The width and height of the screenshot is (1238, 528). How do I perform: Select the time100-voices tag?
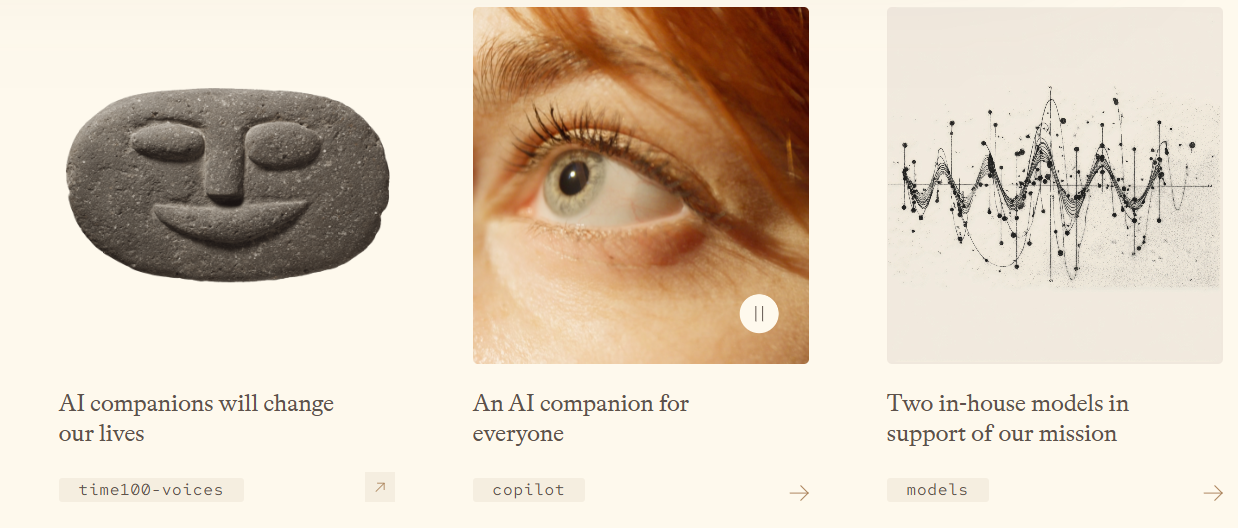[151, 490]
